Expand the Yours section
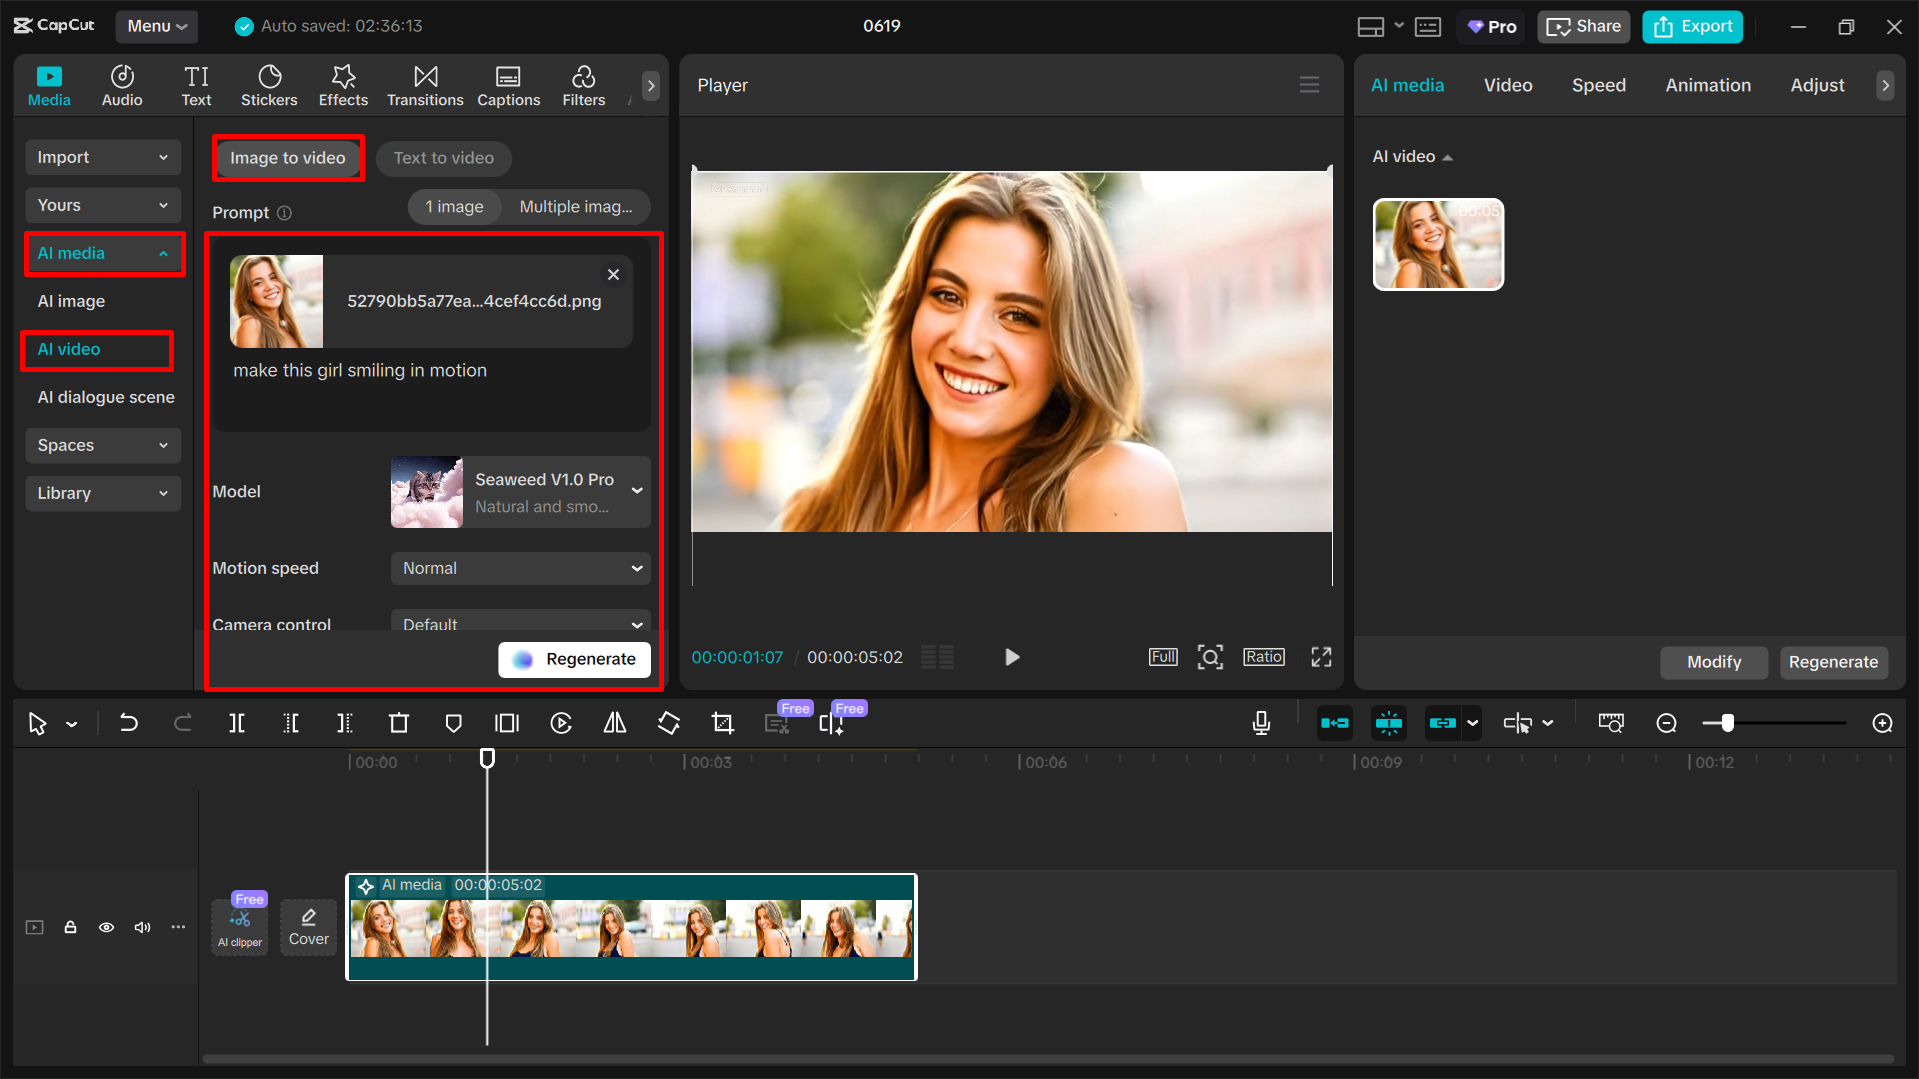This screenshot has height=1079, width=1919. pos(103,205)
